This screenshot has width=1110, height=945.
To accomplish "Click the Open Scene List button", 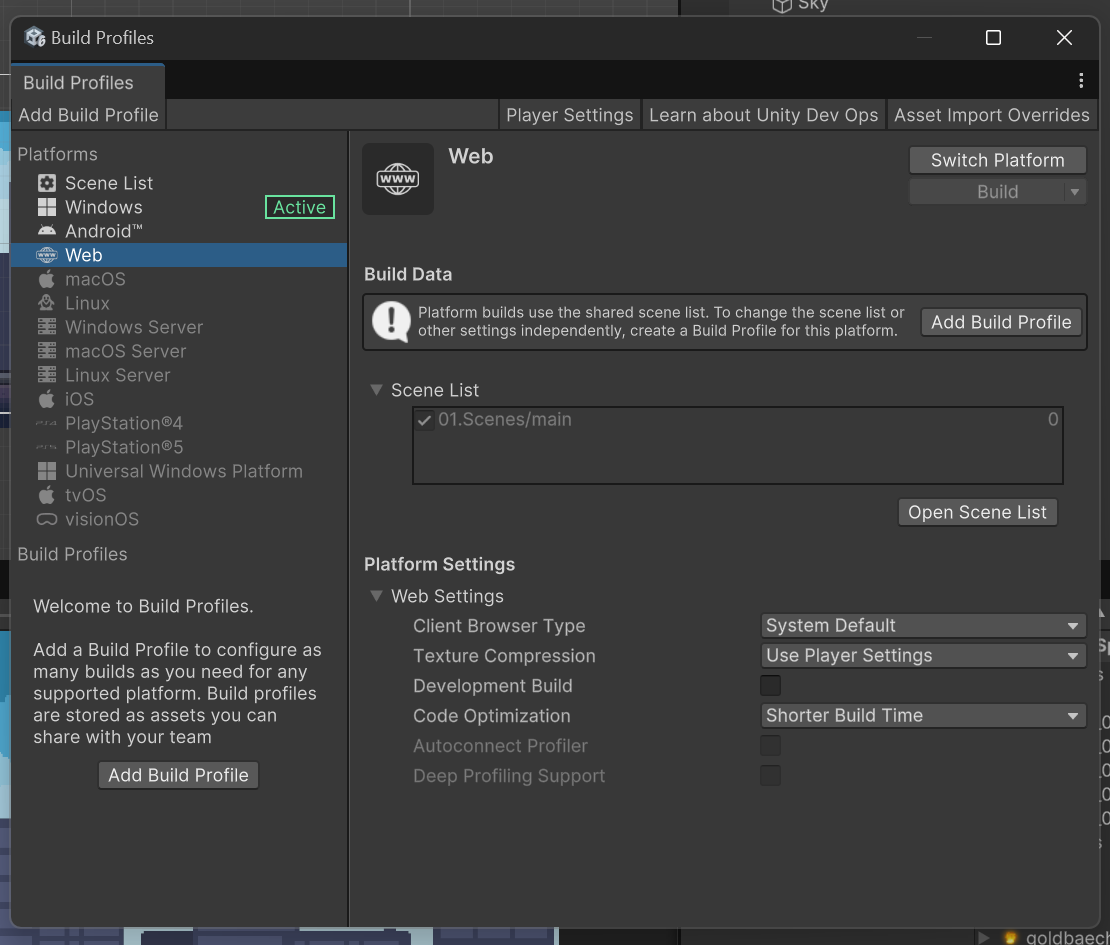I will pyautogui.click(x=977, y=512).
